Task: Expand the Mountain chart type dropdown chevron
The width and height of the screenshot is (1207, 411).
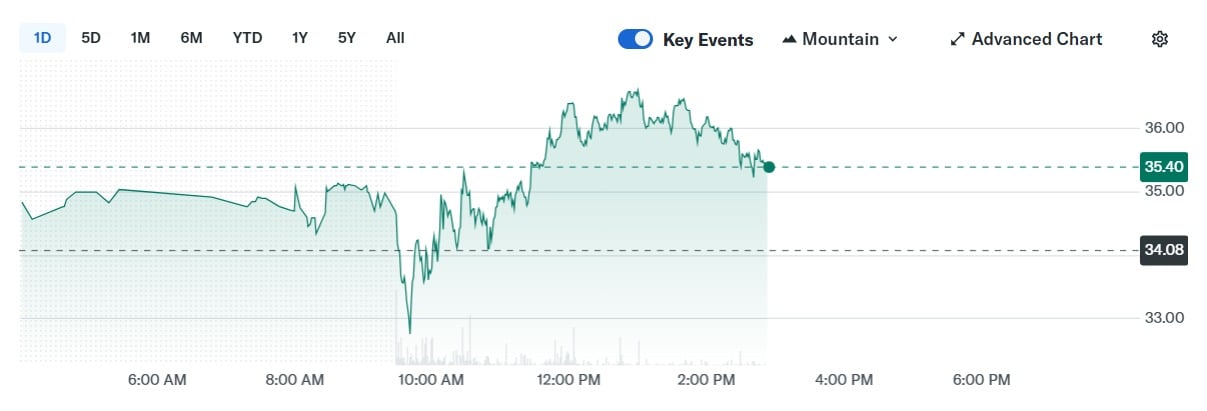Action: coord(893,39)
